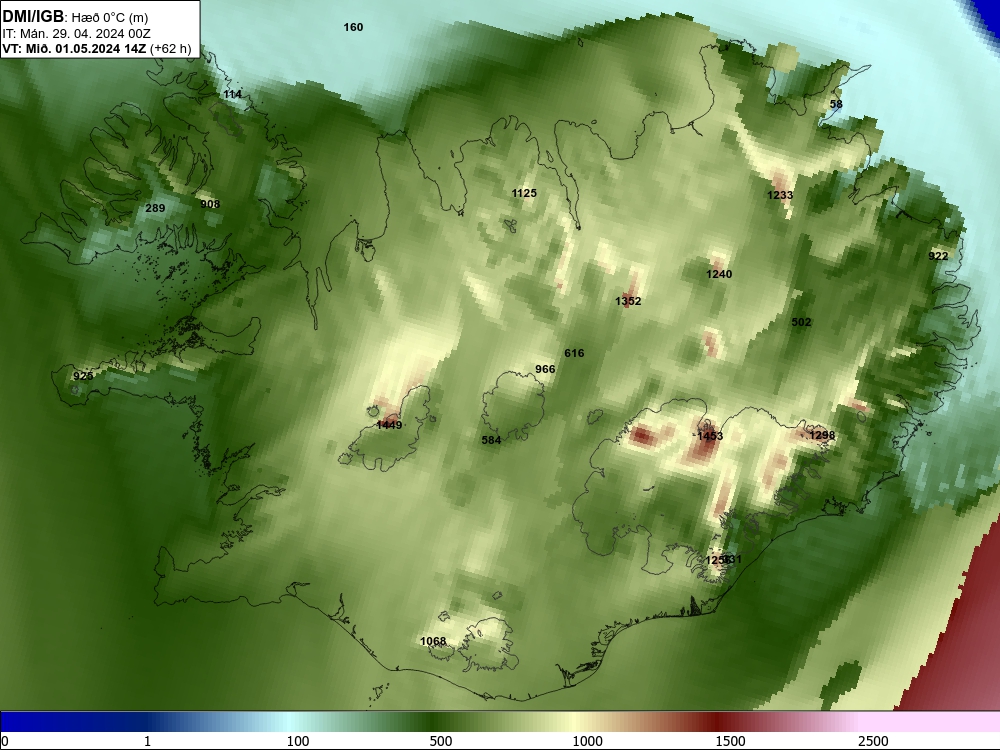This screenshot has width=1000, height=750.
Task: Click the map value 922
Action: [938, 256]
